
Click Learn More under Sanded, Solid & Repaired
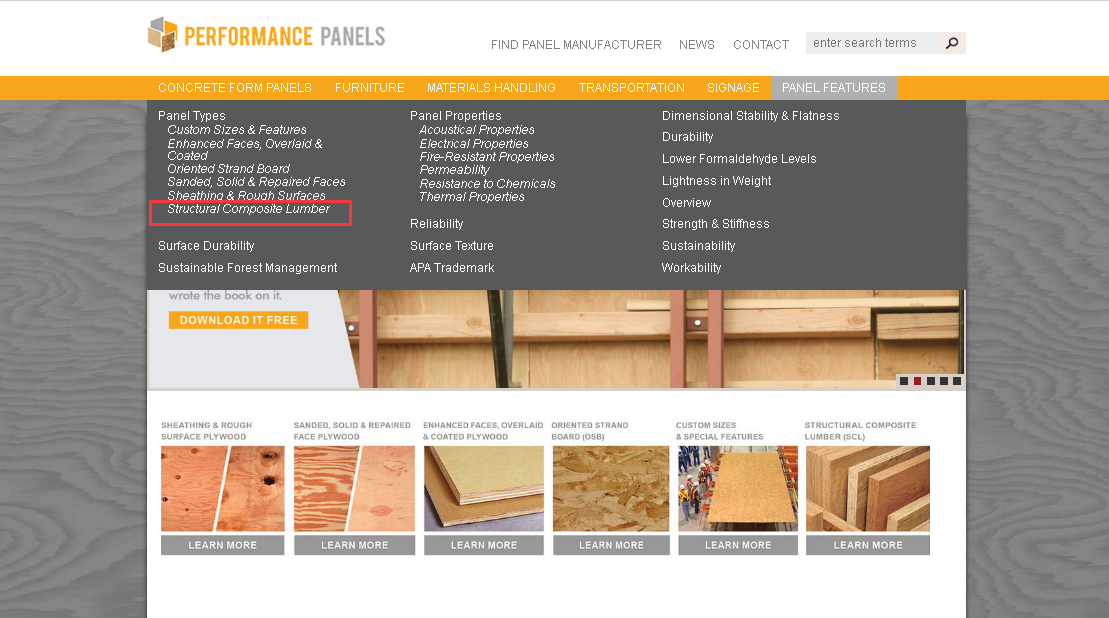tap(354, 545)
